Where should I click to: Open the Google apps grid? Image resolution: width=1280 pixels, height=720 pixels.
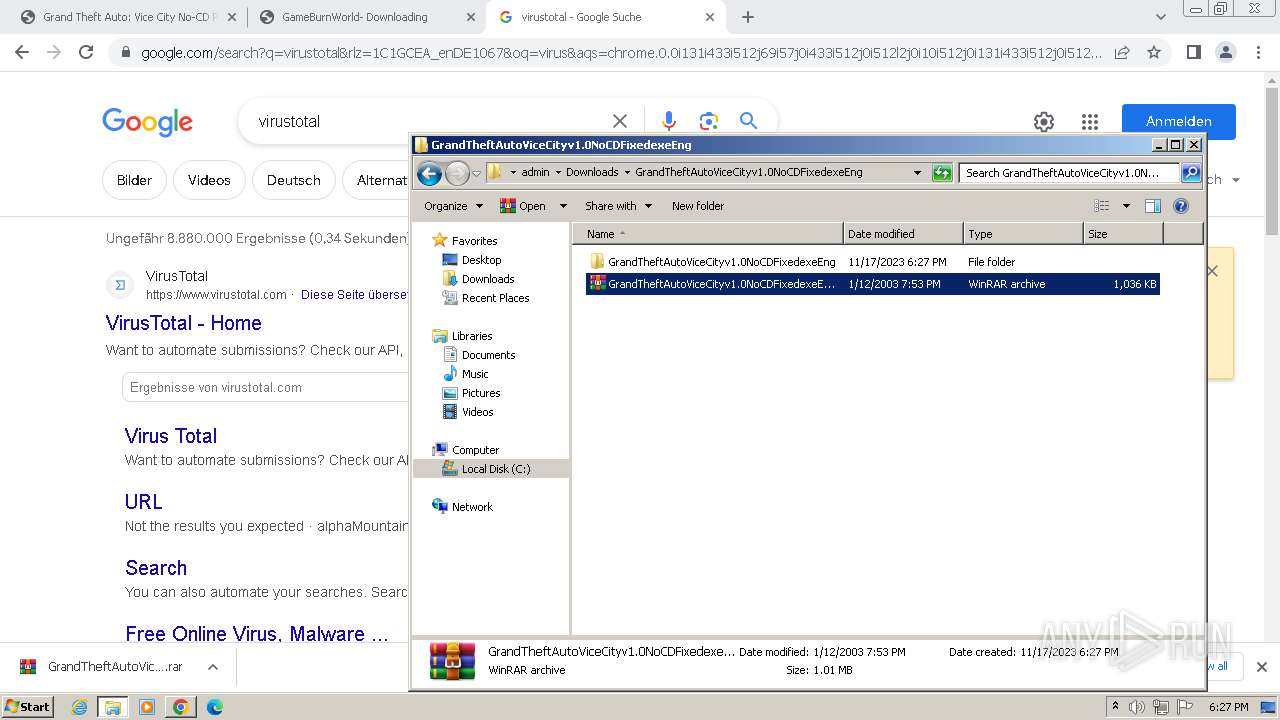1090,122
